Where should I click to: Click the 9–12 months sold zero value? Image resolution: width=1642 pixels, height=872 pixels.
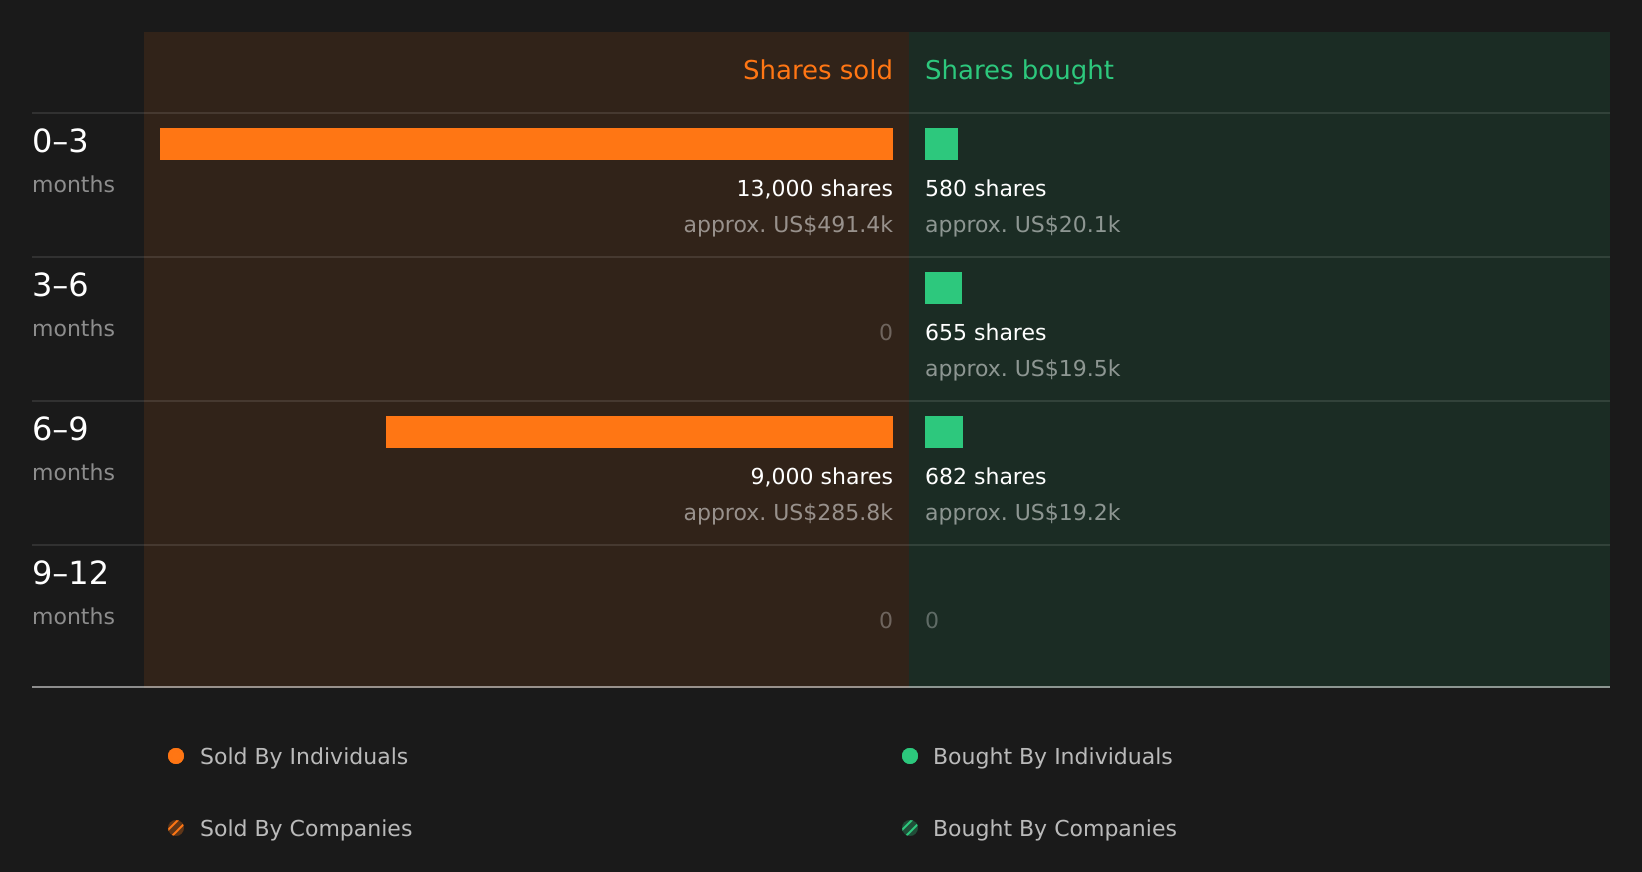(886, 621)
